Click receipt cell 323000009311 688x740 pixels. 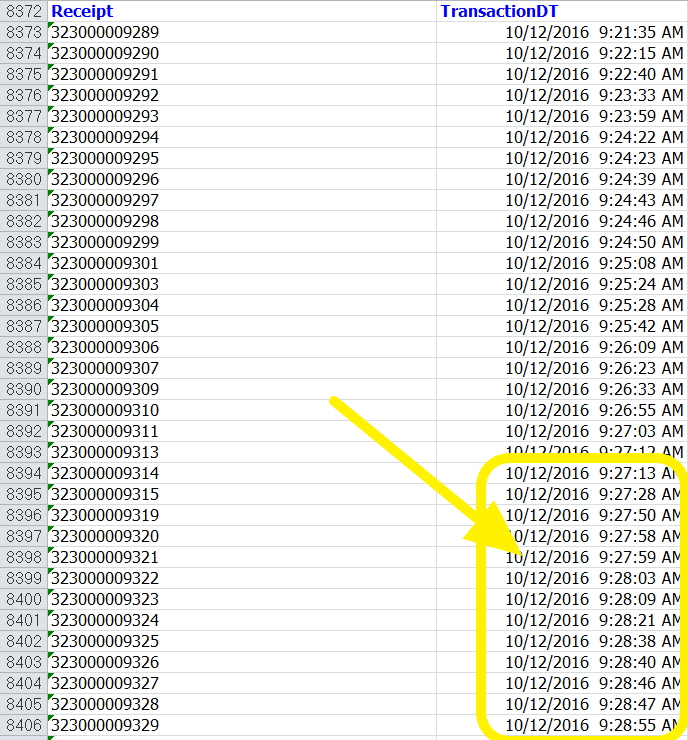(242, 431)
